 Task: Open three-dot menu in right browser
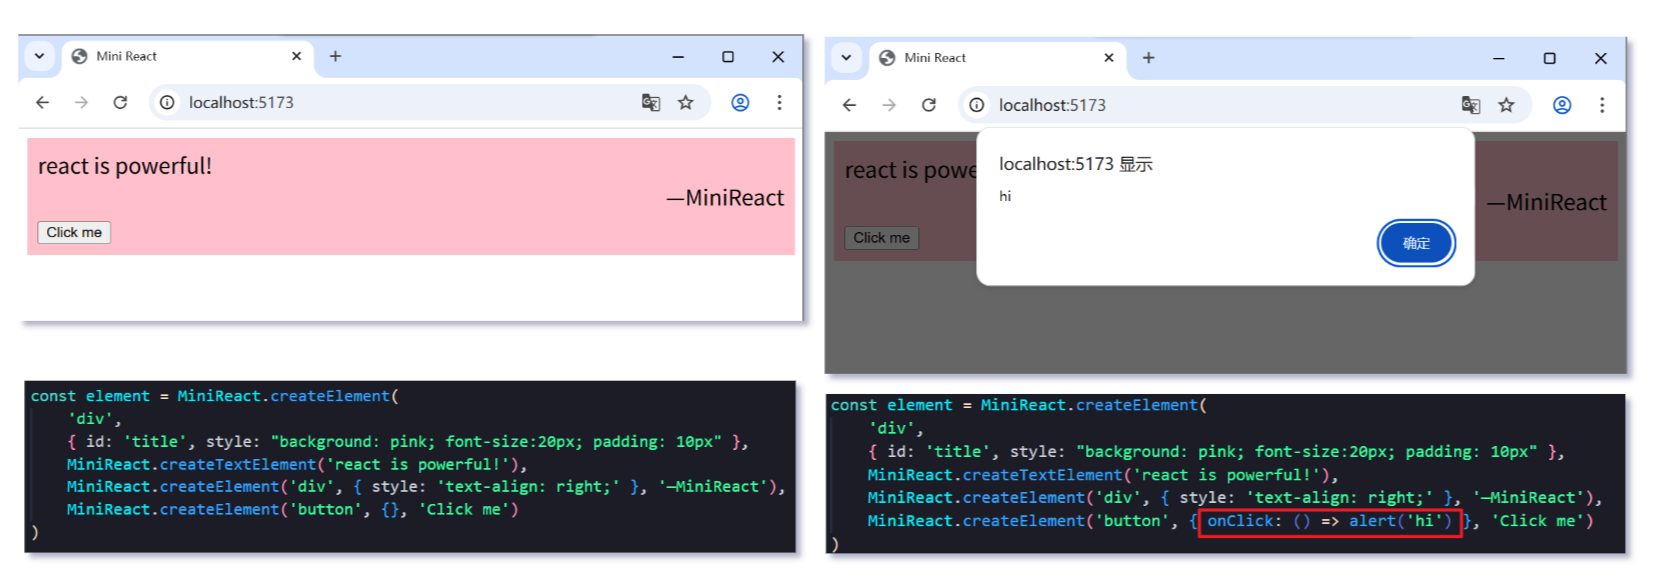1602,105
